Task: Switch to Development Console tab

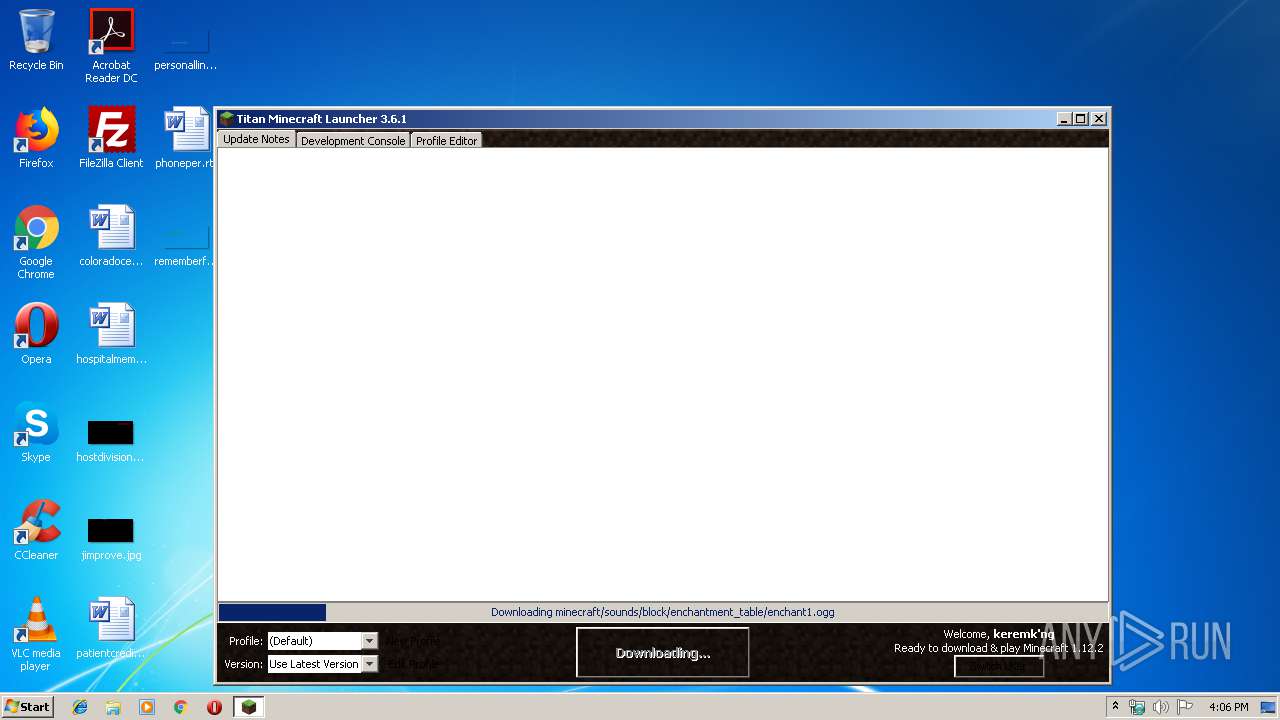Action: (x=353, y=141)
